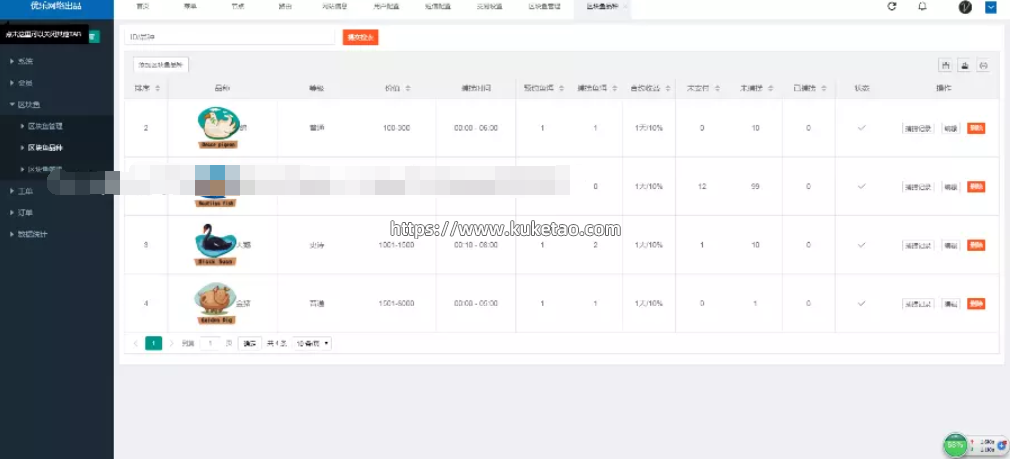Click the orange search button

point(360,37)
